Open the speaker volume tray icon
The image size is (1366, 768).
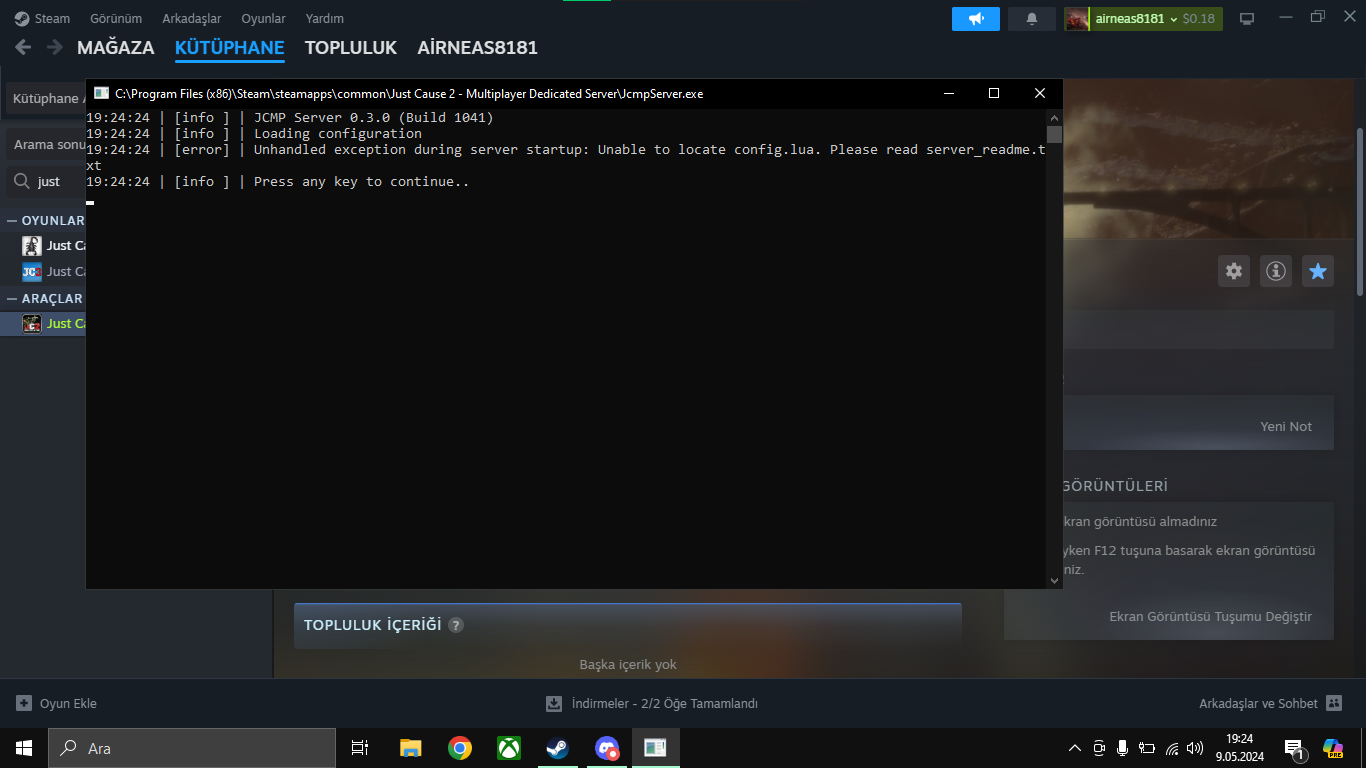tap(1196, 748)
